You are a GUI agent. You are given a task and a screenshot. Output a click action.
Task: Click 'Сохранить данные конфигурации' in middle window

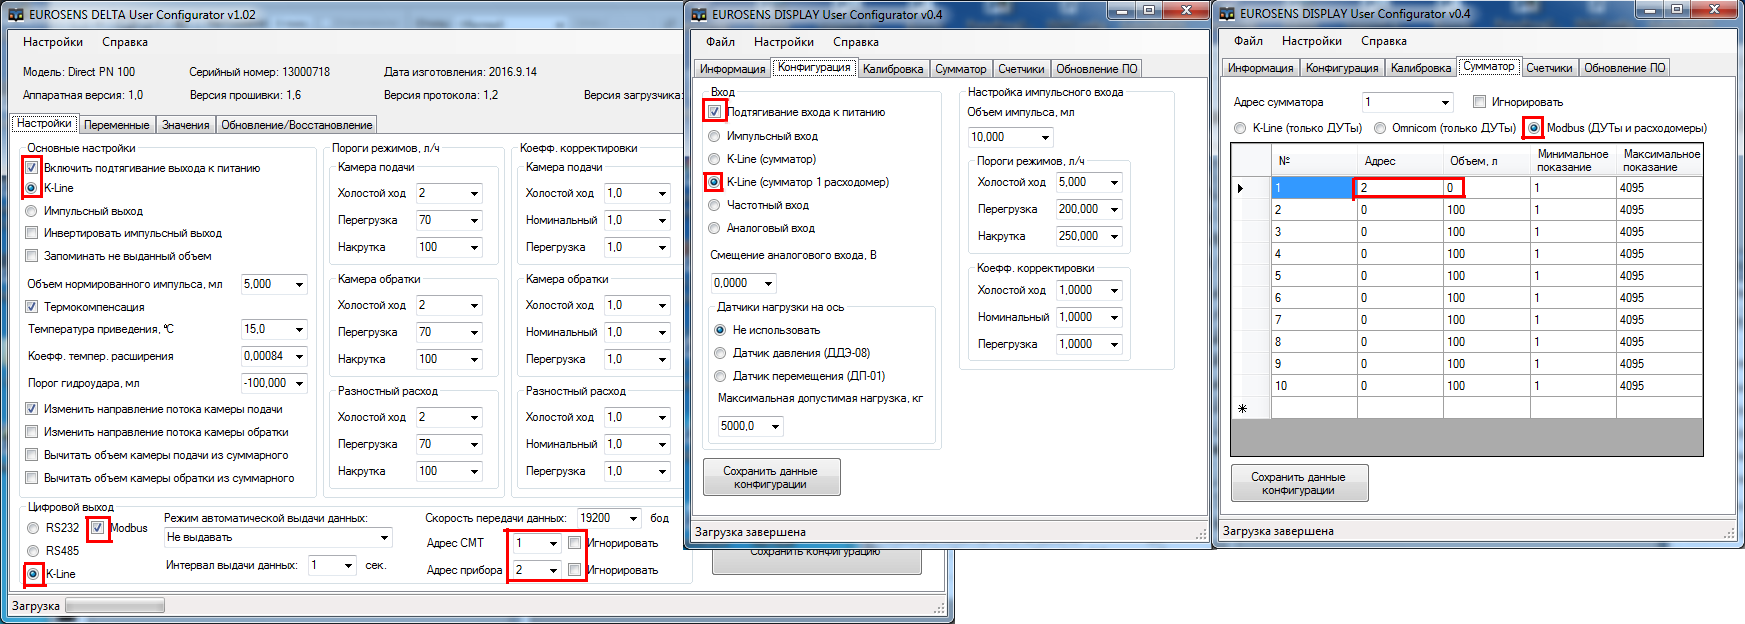pos(771,477)
